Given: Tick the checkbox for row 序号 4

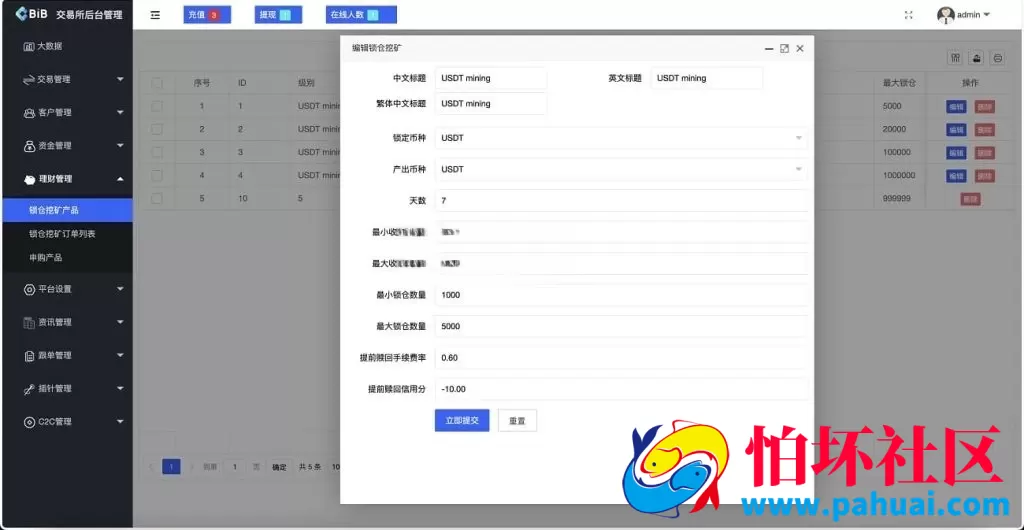Looking at the screenshot, I should click(x=157, y=175).
